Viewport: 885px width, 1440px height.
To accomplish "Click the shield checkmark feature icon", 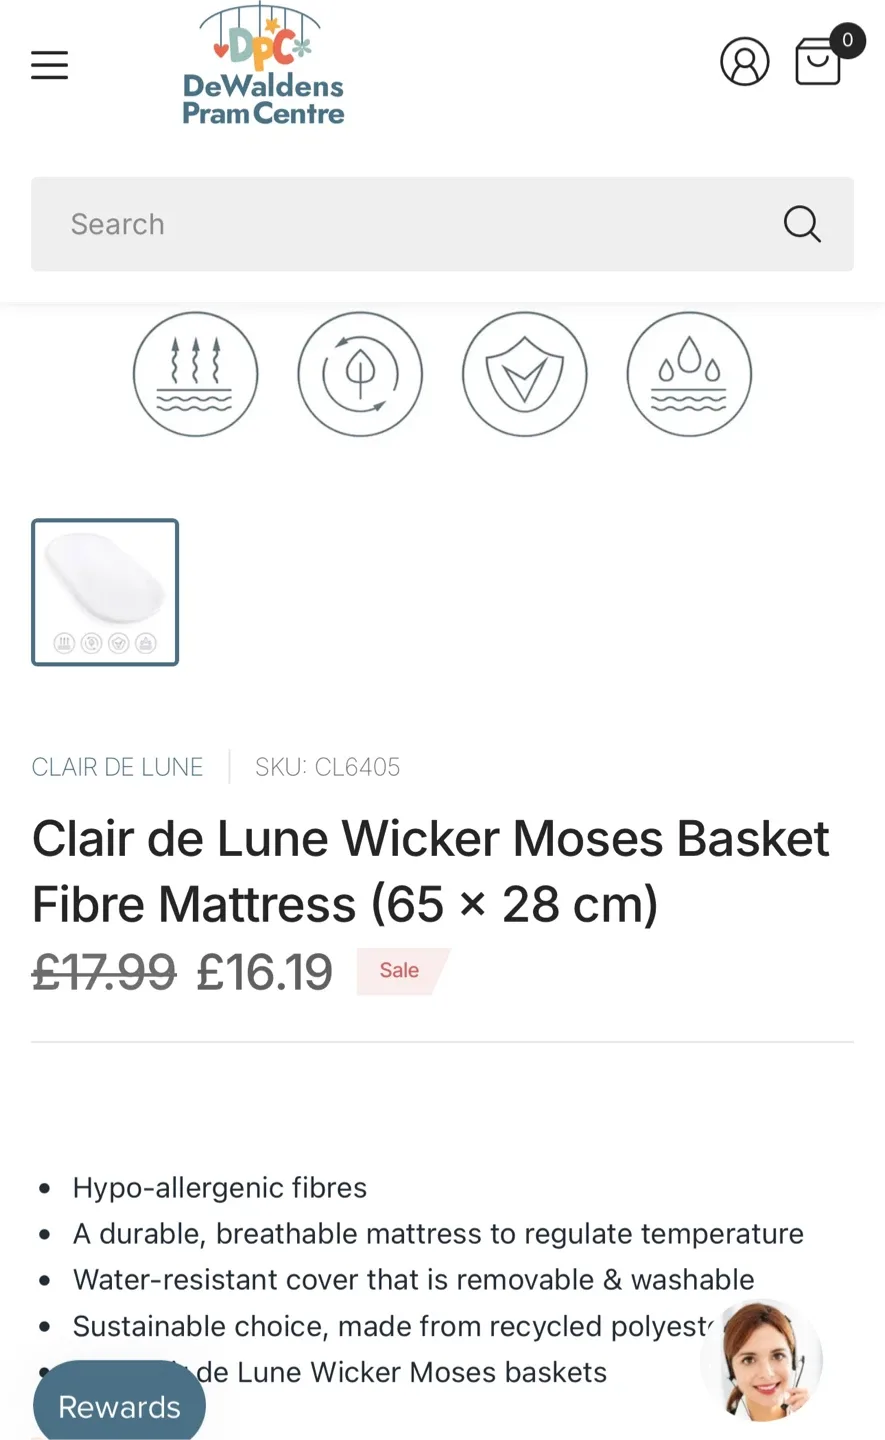I will [x=524, y=374].
